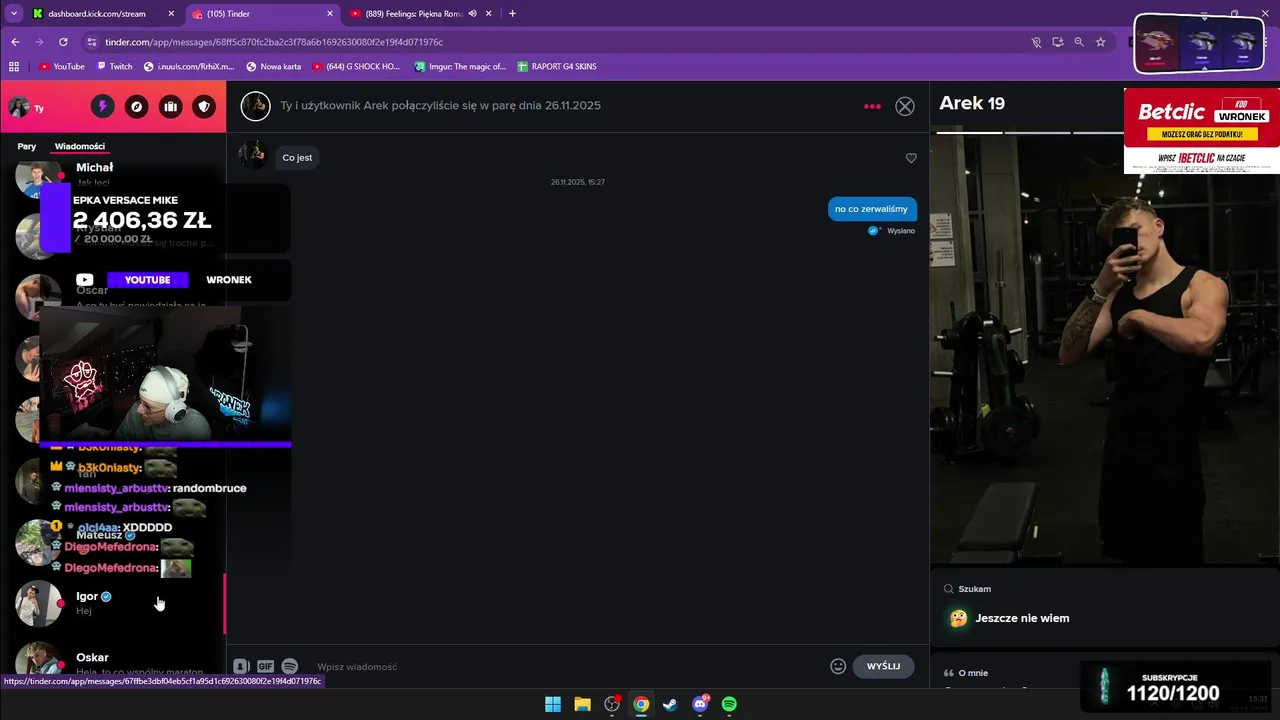Open the Tinder boost lightning icon
1280x720 pixels.
point(102,107)
